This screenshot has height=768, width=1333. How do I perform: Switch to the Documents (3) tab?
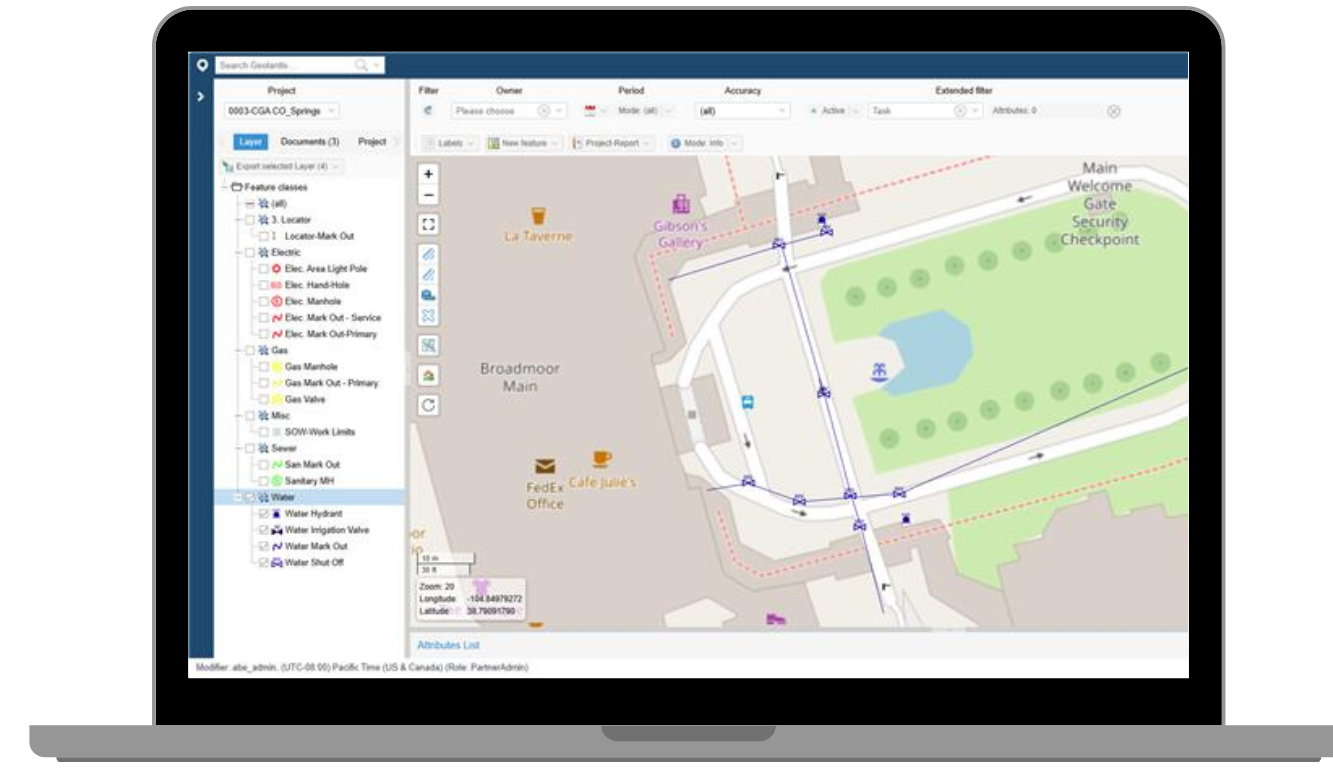pyautogui.click(x=309, y=143)
